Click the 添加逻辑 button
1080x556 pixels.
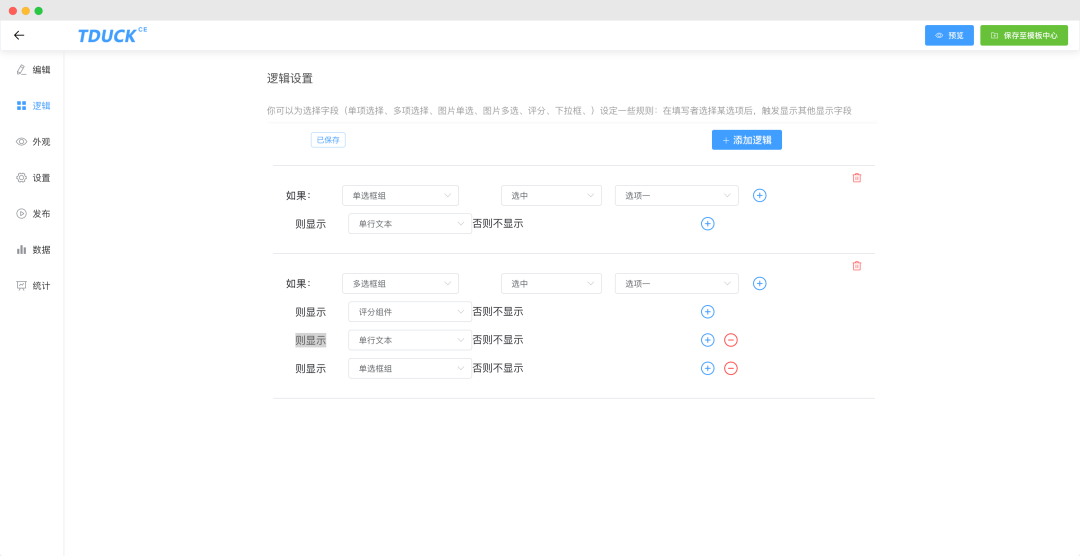[x=746, y=140]
